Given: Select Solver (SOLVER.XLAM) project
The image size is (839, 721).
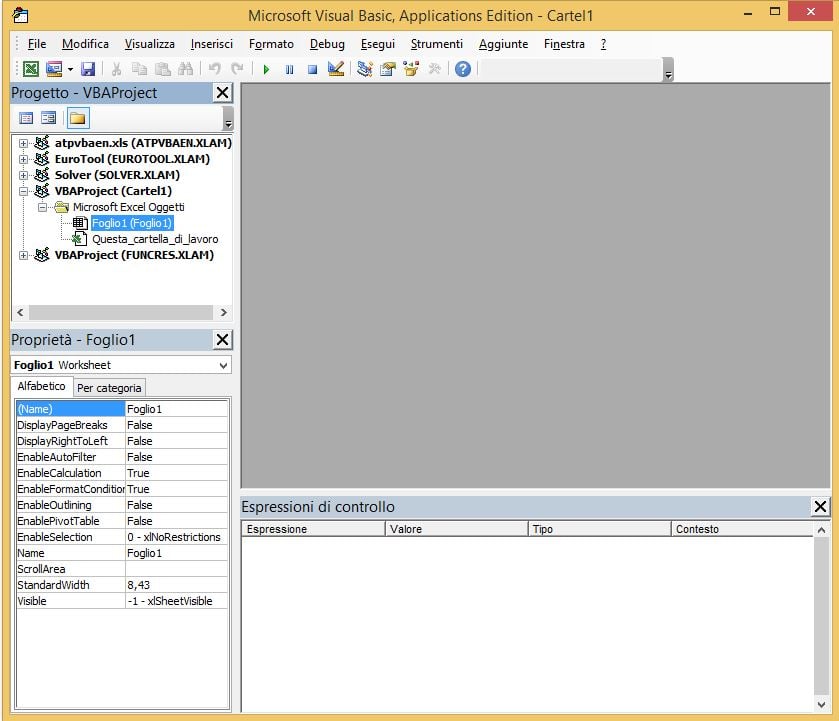Looking at the screenshot, I should point(117,175).
